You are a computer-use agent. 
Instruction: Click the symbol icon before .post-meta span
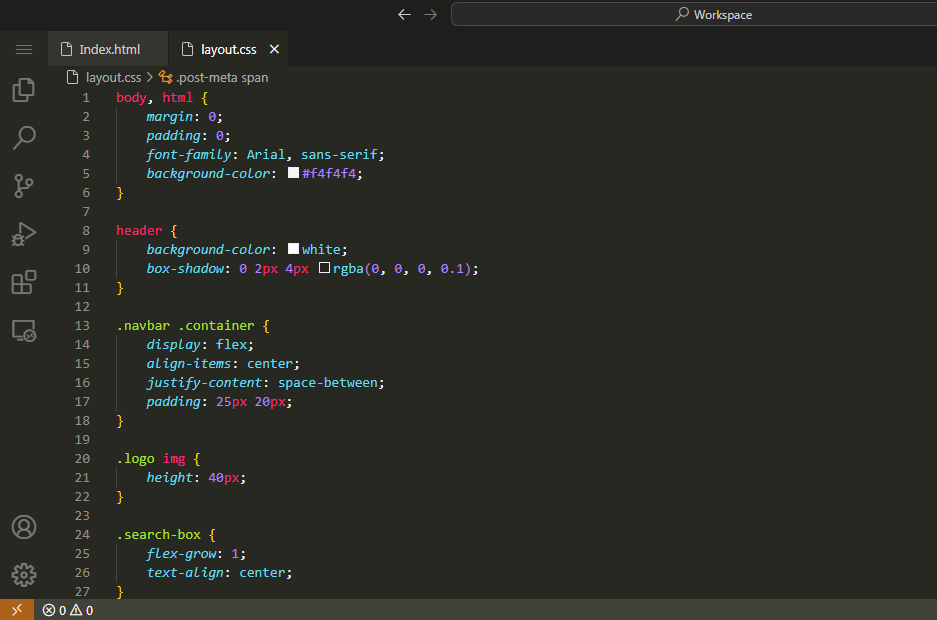pyautogui.click(x=166, y=77)
